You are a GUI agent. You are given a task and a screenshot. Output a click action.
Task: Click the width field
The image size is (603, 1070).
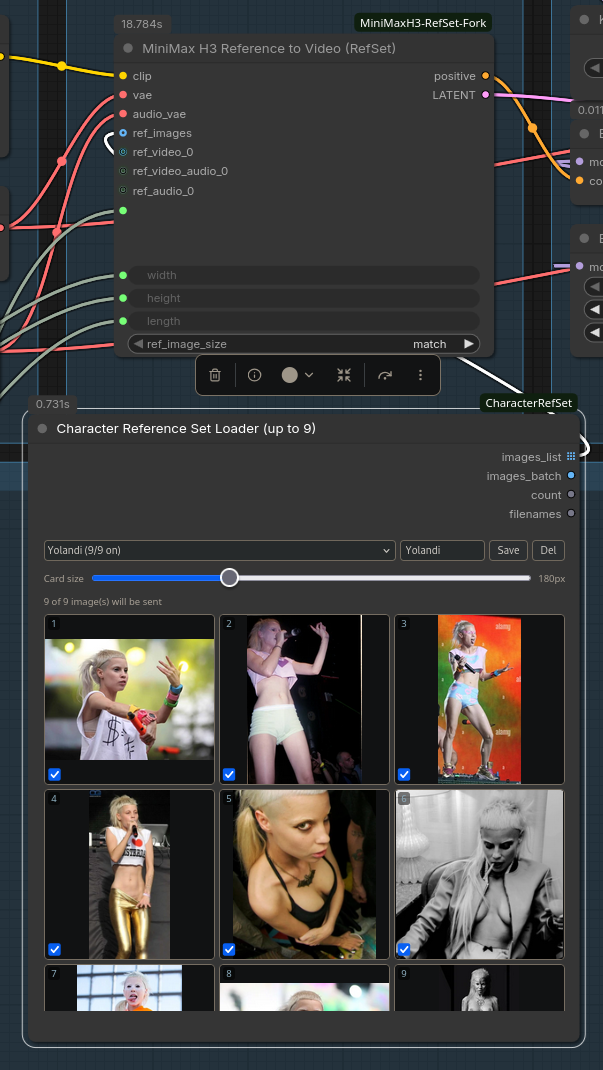pyautogui.click(x=304, y=275)
